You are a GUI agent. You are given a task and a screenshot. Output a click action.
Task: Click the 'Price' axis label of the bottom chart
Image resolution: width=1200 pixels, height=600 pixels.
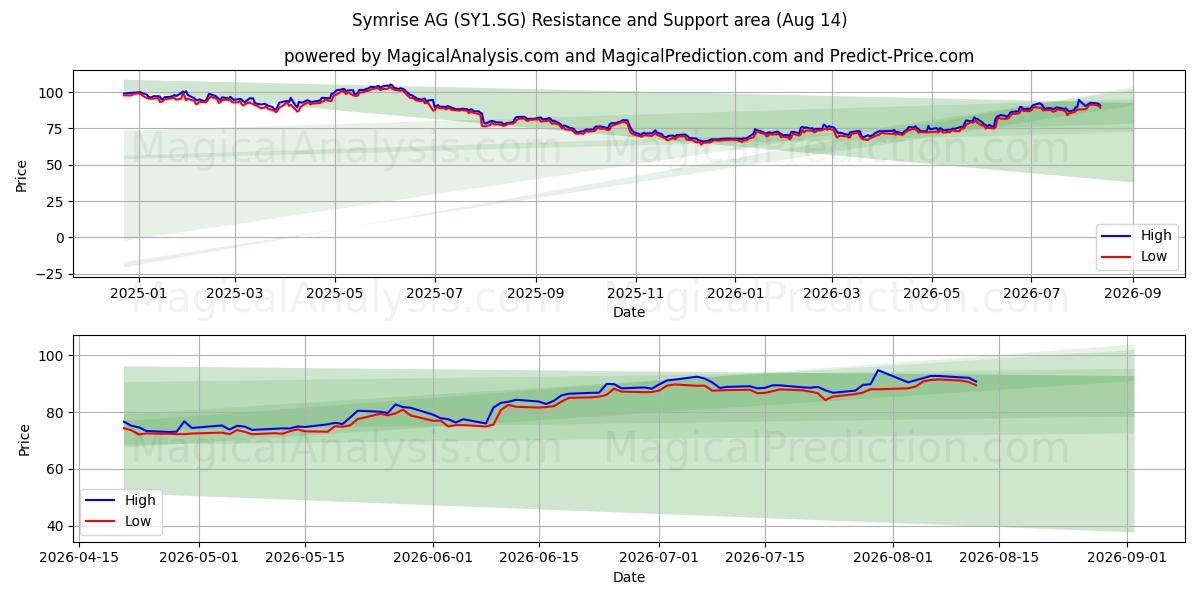click(25, 439)
